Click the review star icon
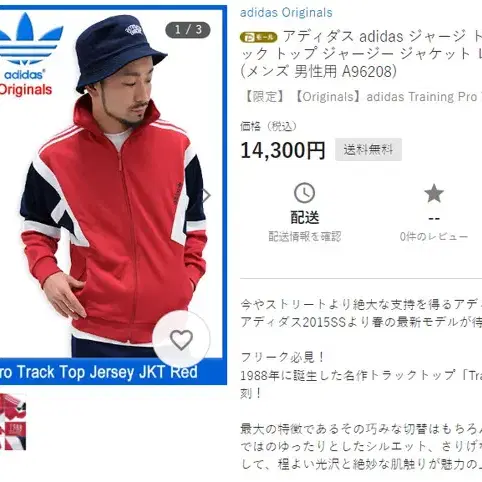The image size is (482, 482). pyautogui.click(x=434, y=193)
